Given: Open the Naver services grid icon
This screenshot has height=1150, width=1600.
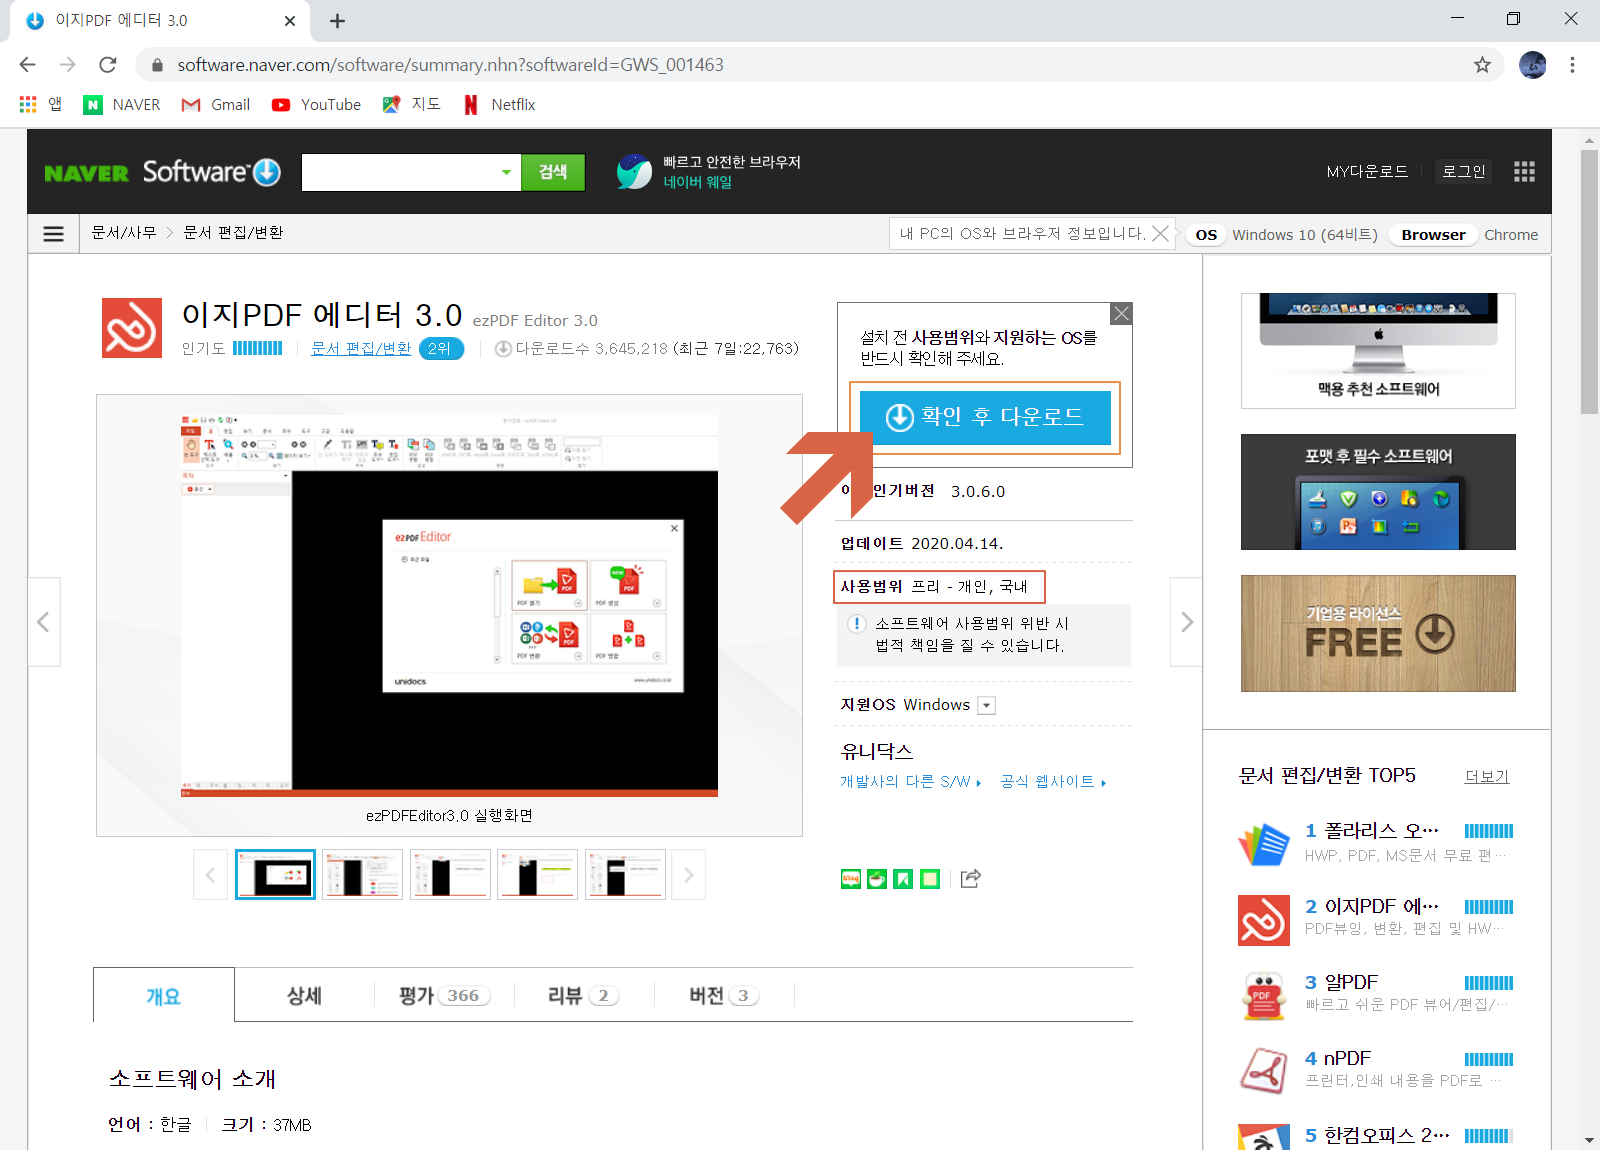Looking at the screenshot, I should click(x=1524, y=172).
